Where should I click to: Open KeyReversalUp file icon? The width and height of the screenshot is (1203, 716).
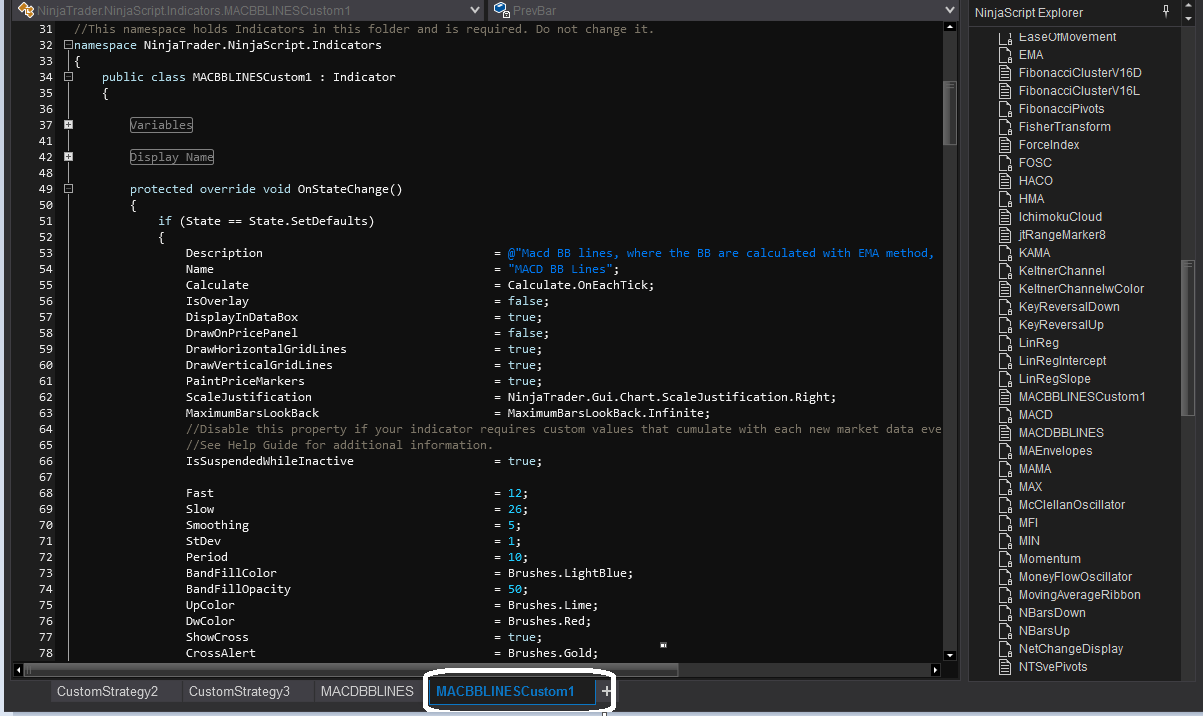click(1006, 325)
